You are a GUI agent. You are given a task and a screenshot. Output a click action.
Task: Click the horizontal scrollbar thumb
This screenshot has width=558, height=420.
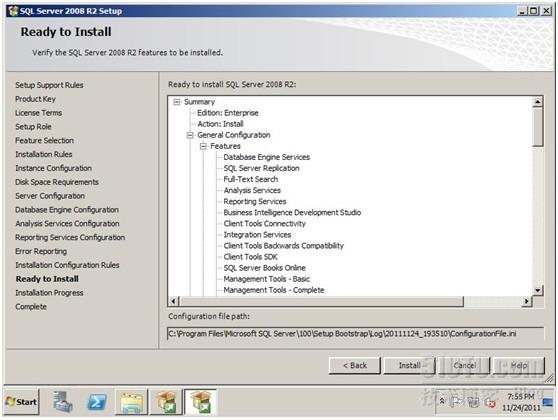pos(321,301)
